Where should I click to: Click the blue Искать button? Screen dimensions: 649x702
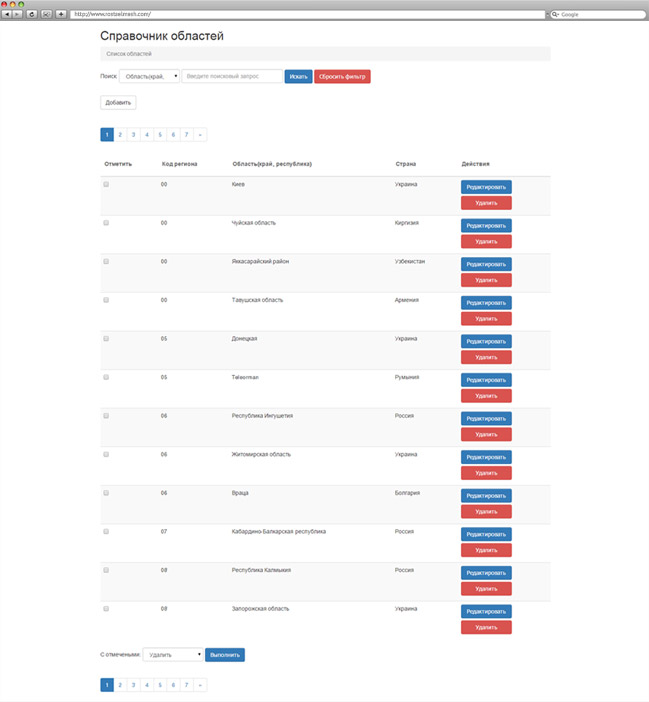click(299, 77)
